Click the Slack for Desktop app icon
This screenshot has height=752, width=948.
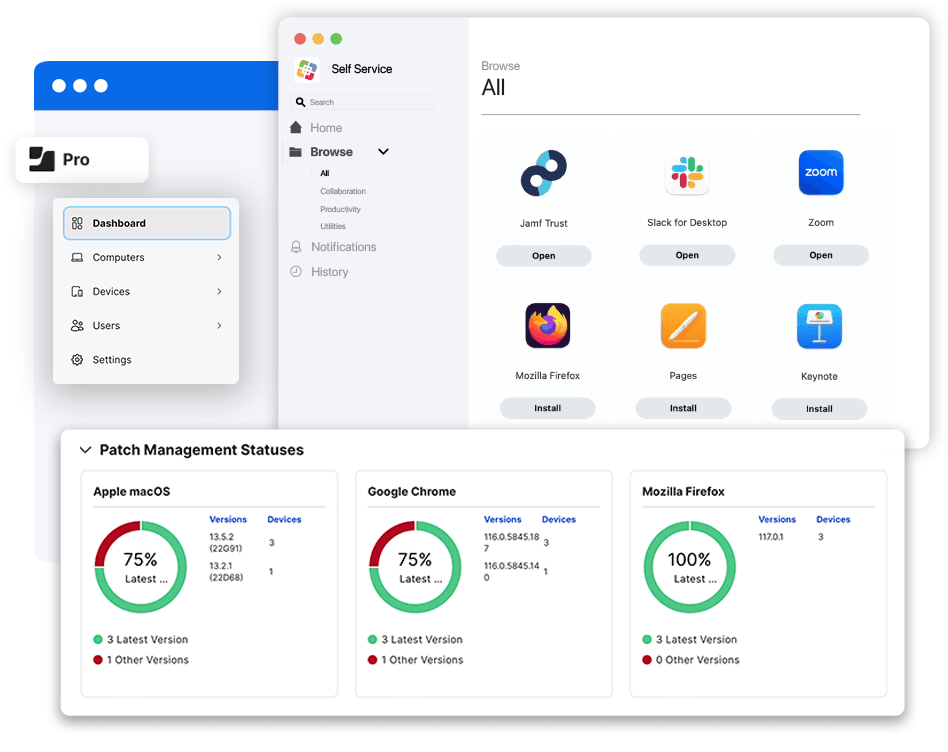[x=687, y=172]
